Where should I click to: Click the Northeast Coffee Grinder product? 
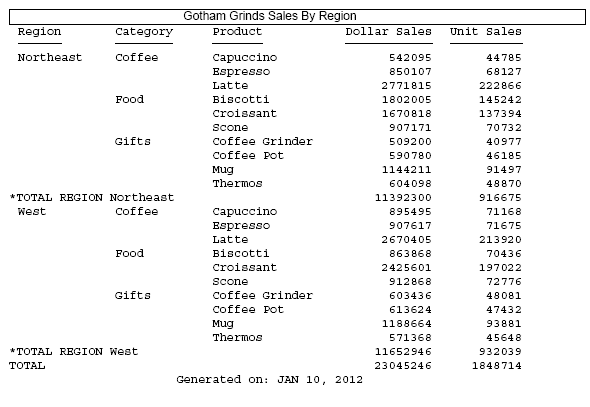[262, 141]
